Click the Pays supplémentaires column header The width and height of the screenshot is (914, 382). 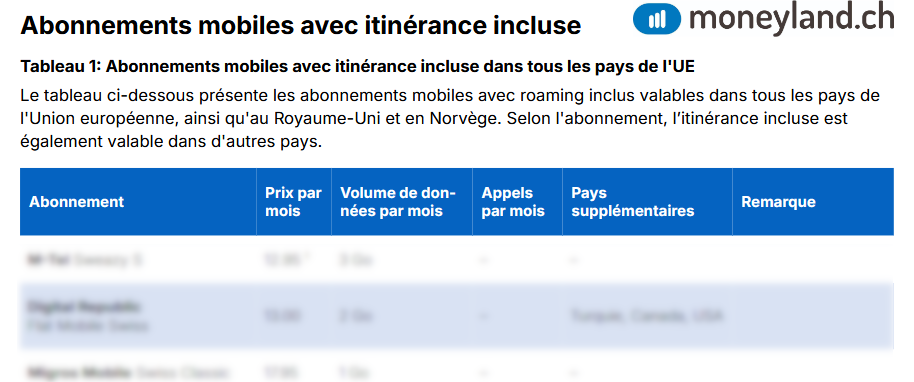(x=632, y=202)
